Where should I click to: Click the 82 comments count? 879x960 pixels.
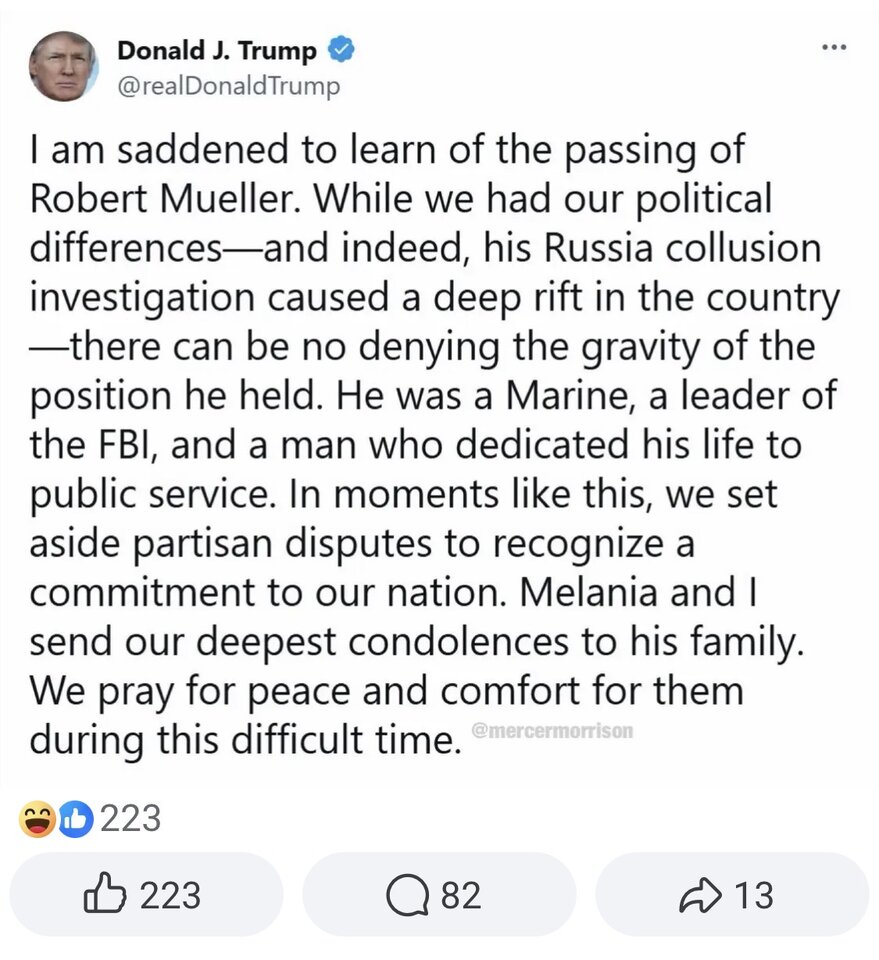[x=460, y=895]
